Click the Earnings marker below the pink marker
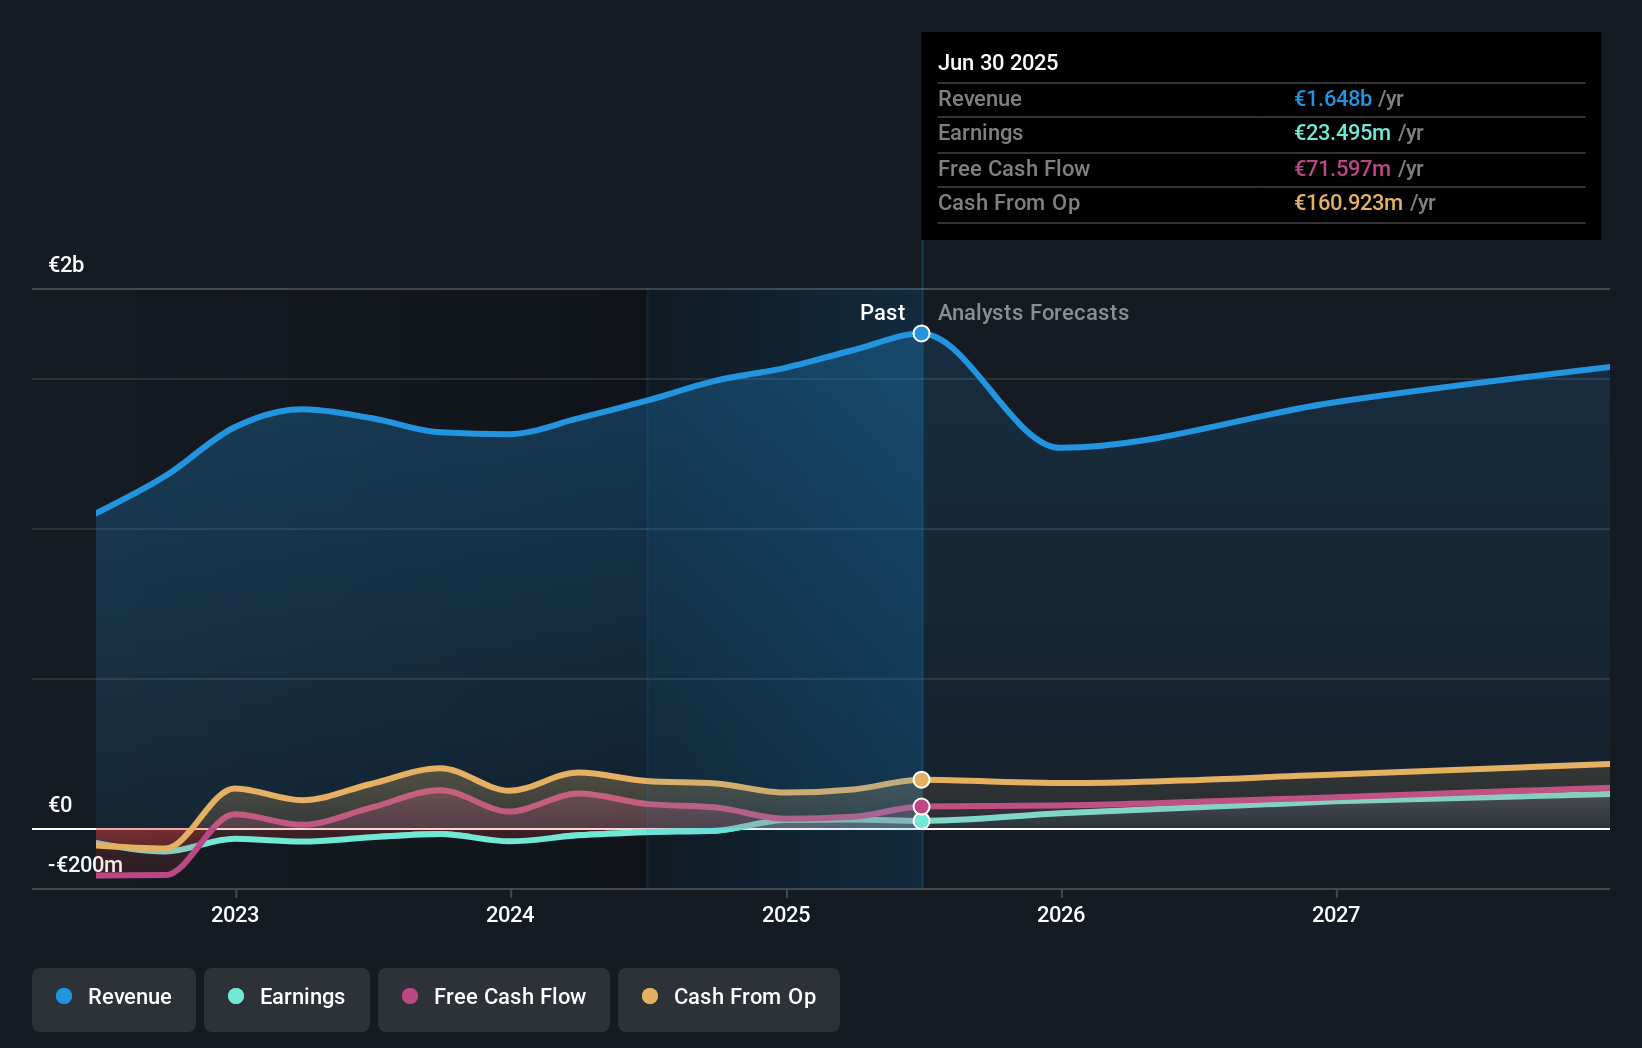Image resolution: width=1642 pixels, height=1048 pixels. (921, 822)
